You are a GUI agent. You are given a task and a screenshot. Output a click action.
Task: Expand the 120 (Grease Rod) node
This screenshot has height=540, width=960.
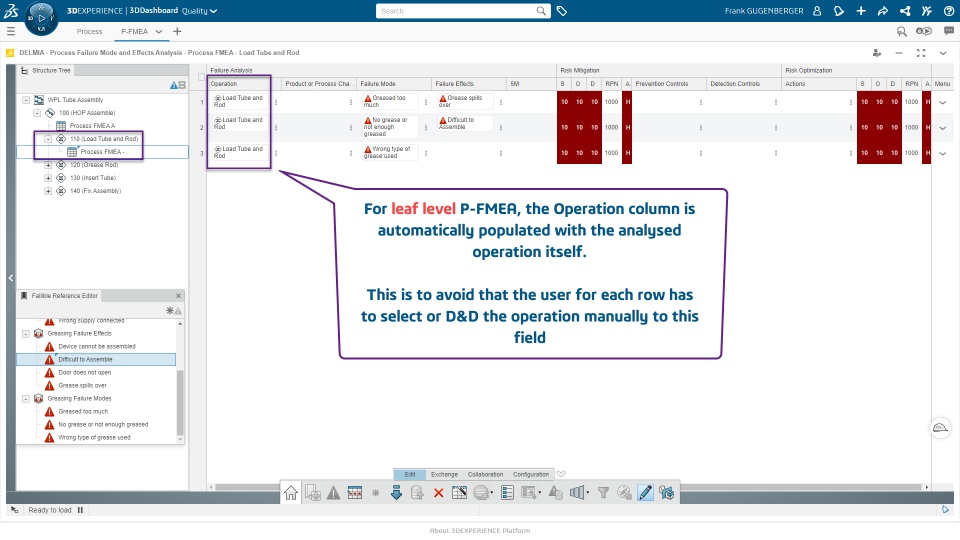click(x=48, y=165)
